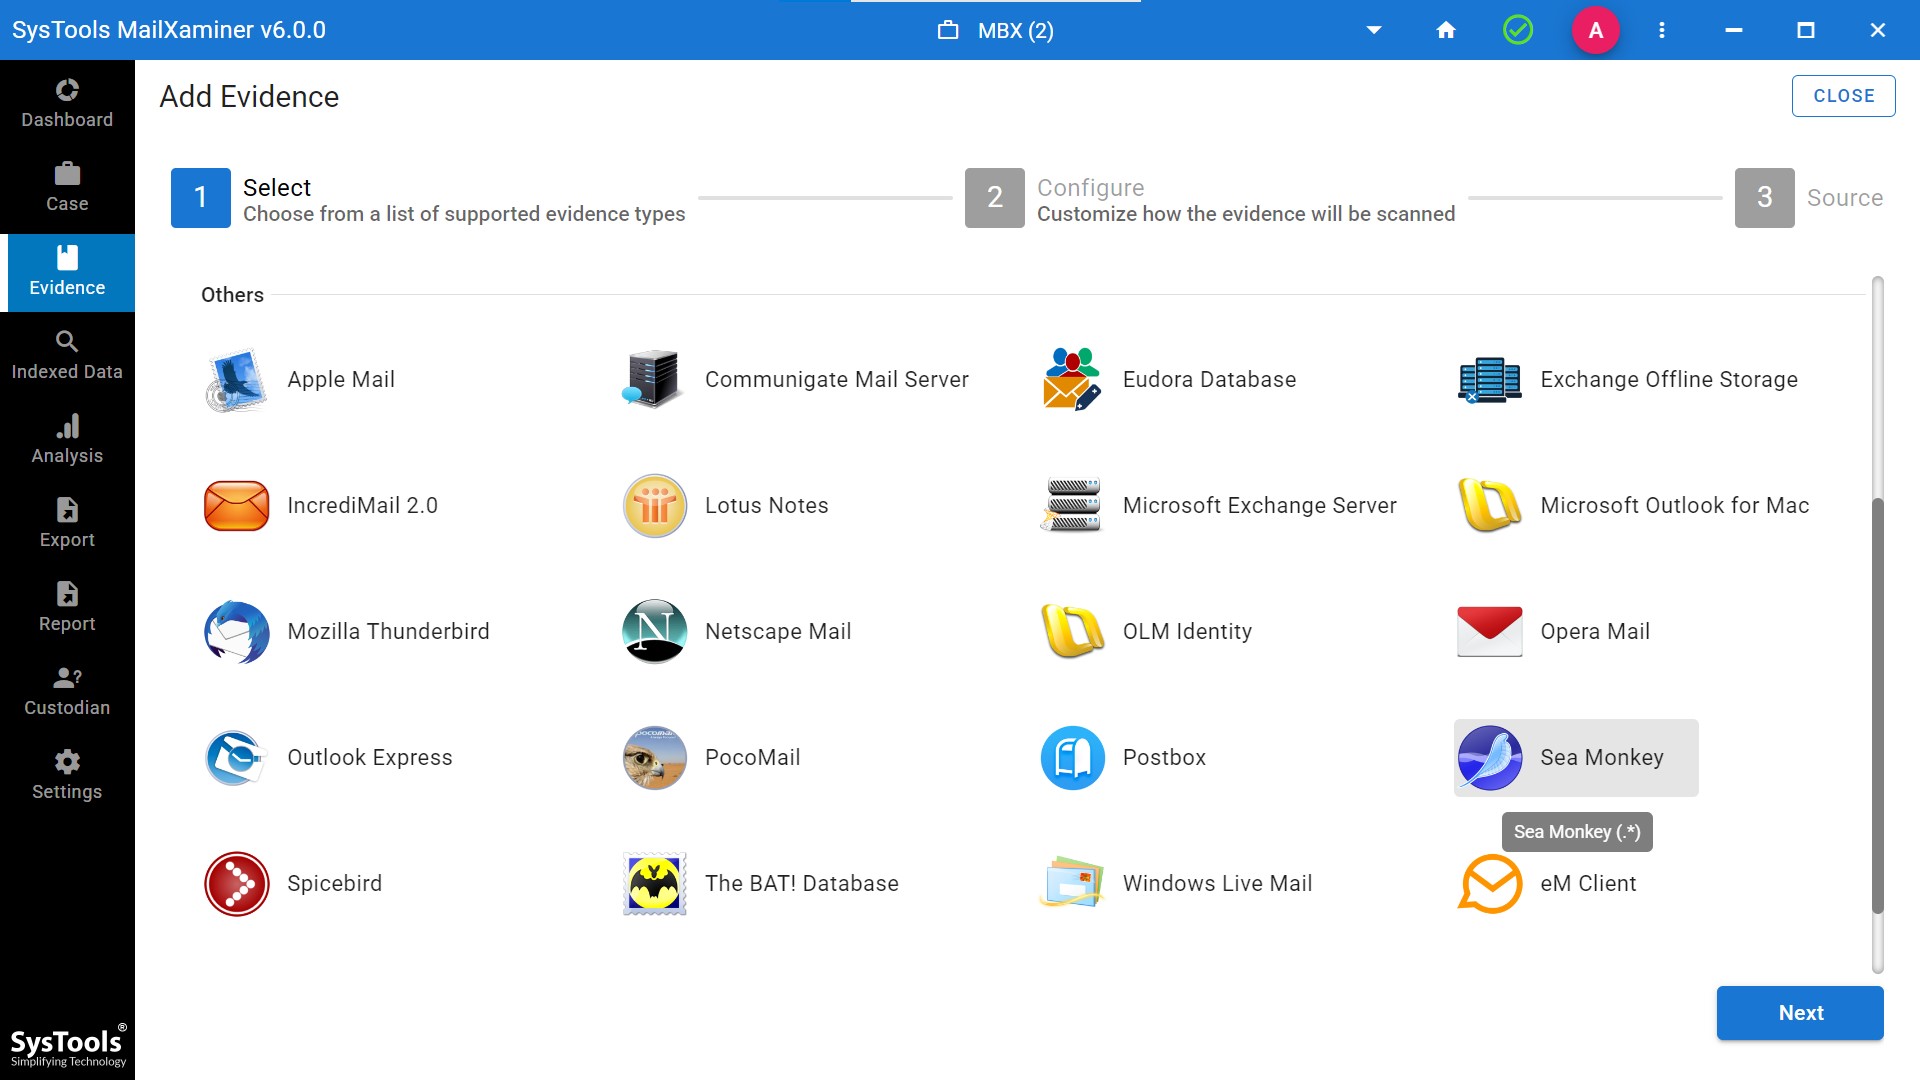The width and height of the screenshot is (1920, 1080).
Task: Open the user avatar A menu
Action: click(1596, 30)
